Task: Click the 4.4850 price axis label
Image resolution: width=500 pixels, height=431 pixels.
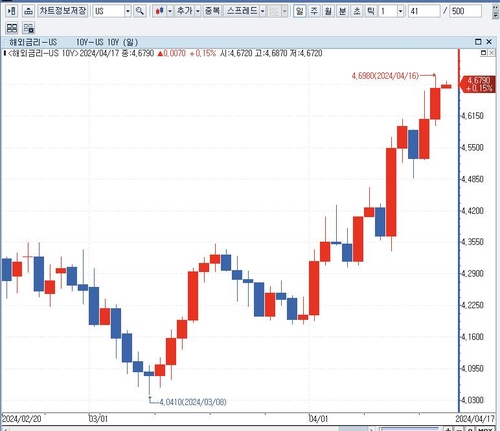Action: coord(472,179)
